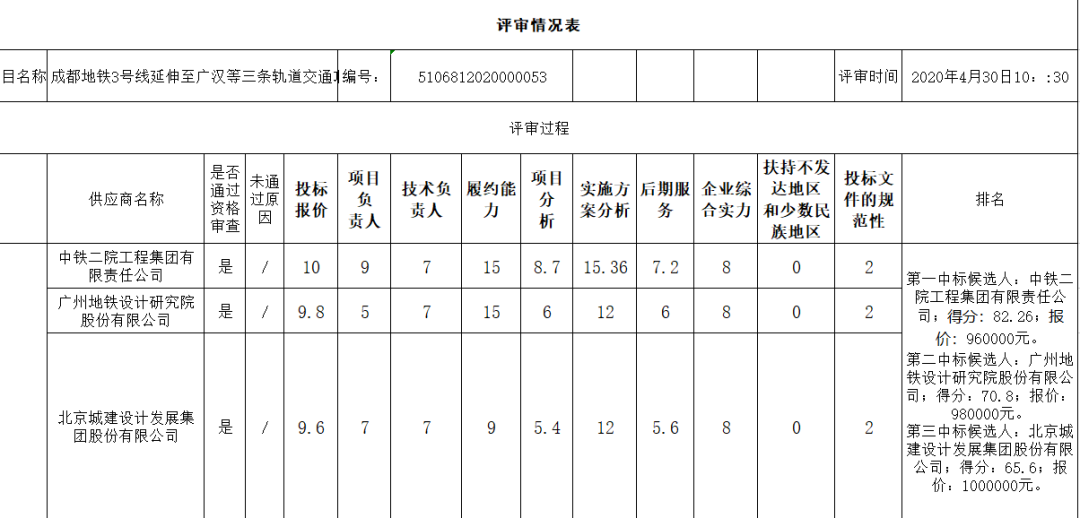Click the 实施方案分析 column header
Image resolution: width=1080 pixels, height=518 pixels.
(x=605, y=199)
